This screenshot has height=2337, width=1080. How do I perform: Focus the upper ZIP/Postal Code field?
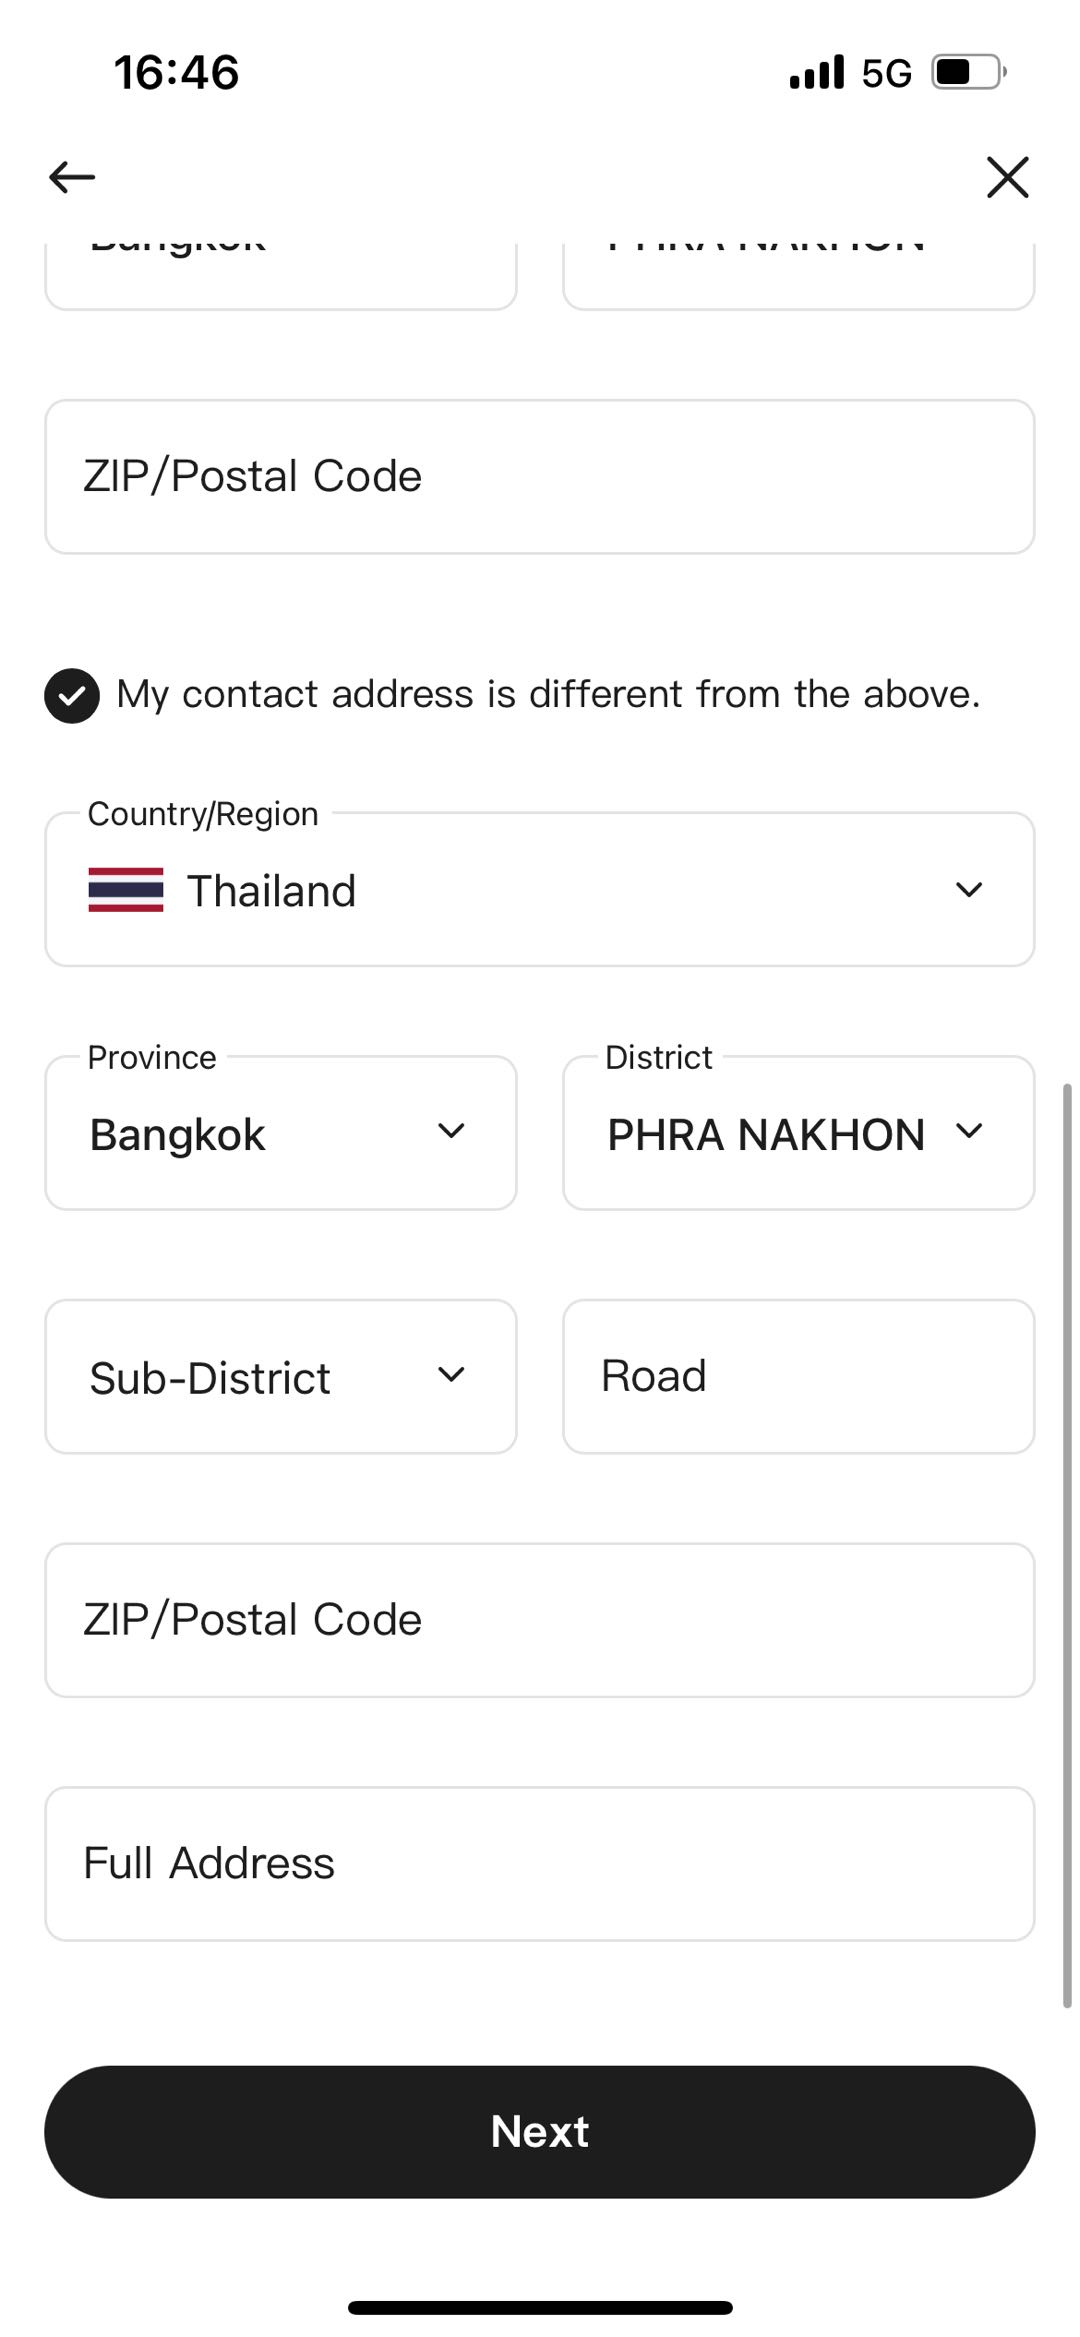click(x=540, y=477)
